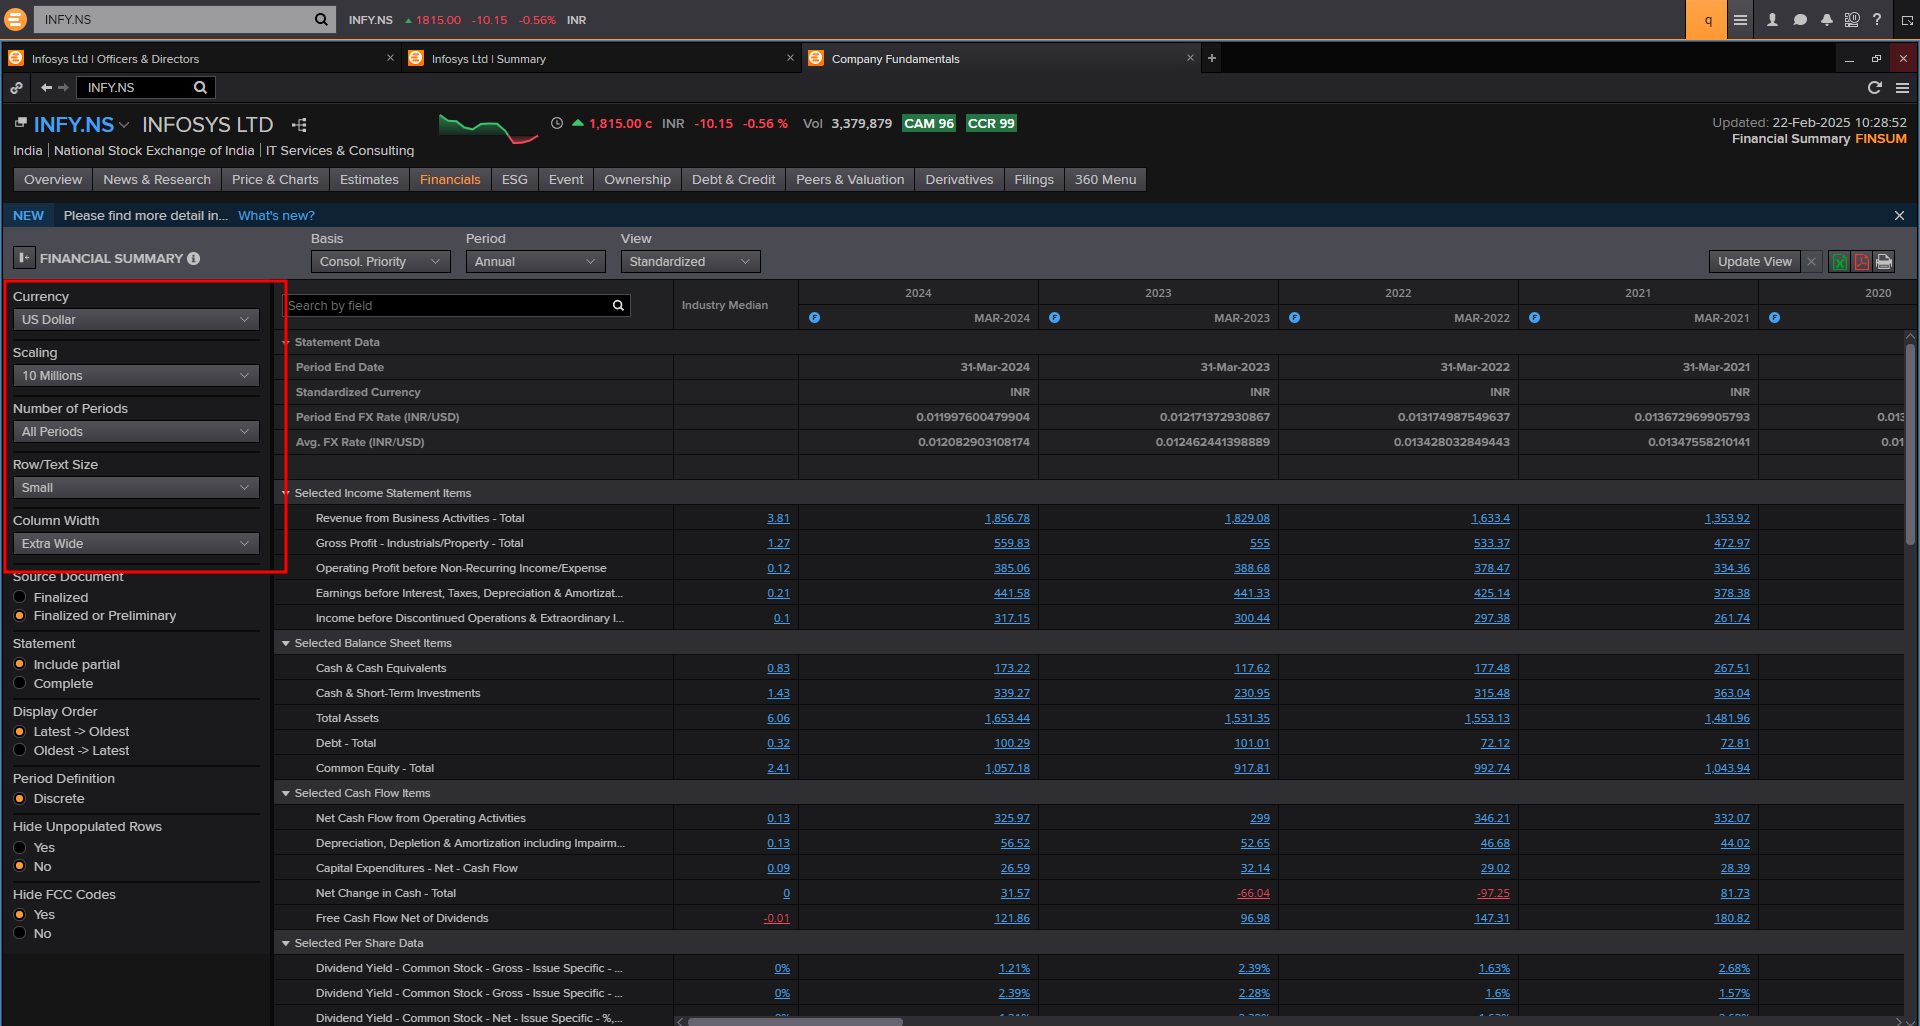The height and width of the screenshot is (1026, 1920).
Task: Open the company tree structure icon
Action: pyautogui.click(x=299, y=125)
